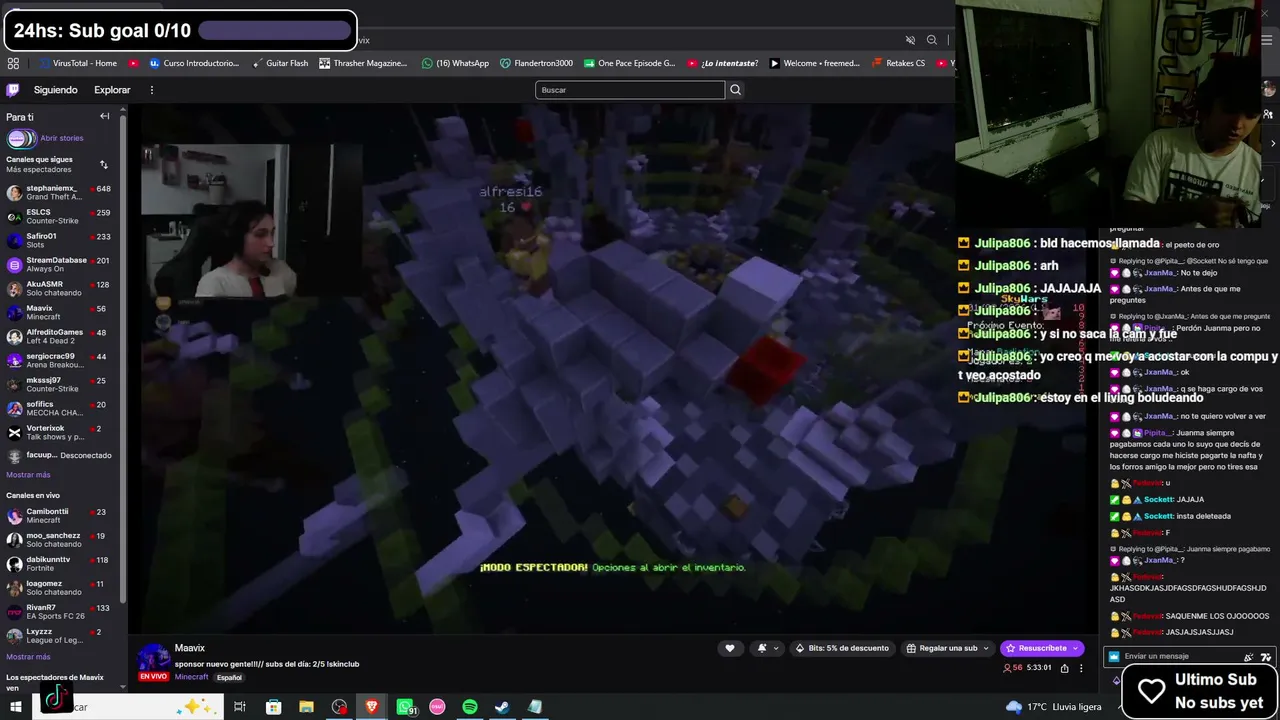Open loagomez live channel
The width and height of the screenshot is (1280, 720).
click(x=62, y=588)
